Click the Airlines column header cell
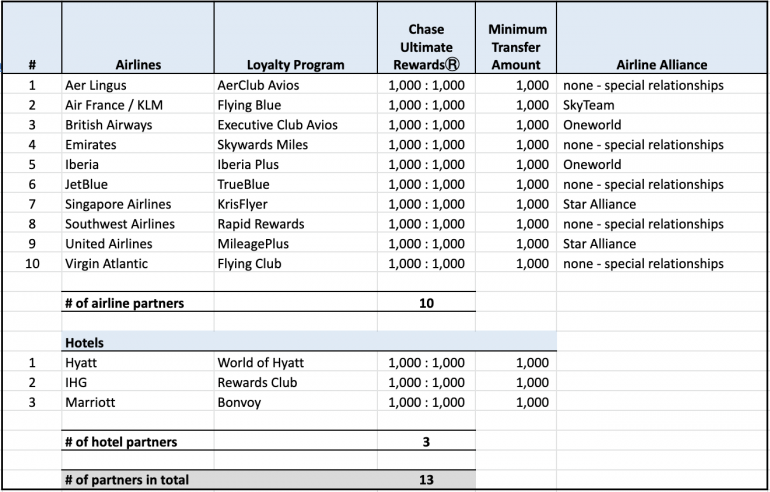Screen dimensions: 770x492 pos(138,64)
